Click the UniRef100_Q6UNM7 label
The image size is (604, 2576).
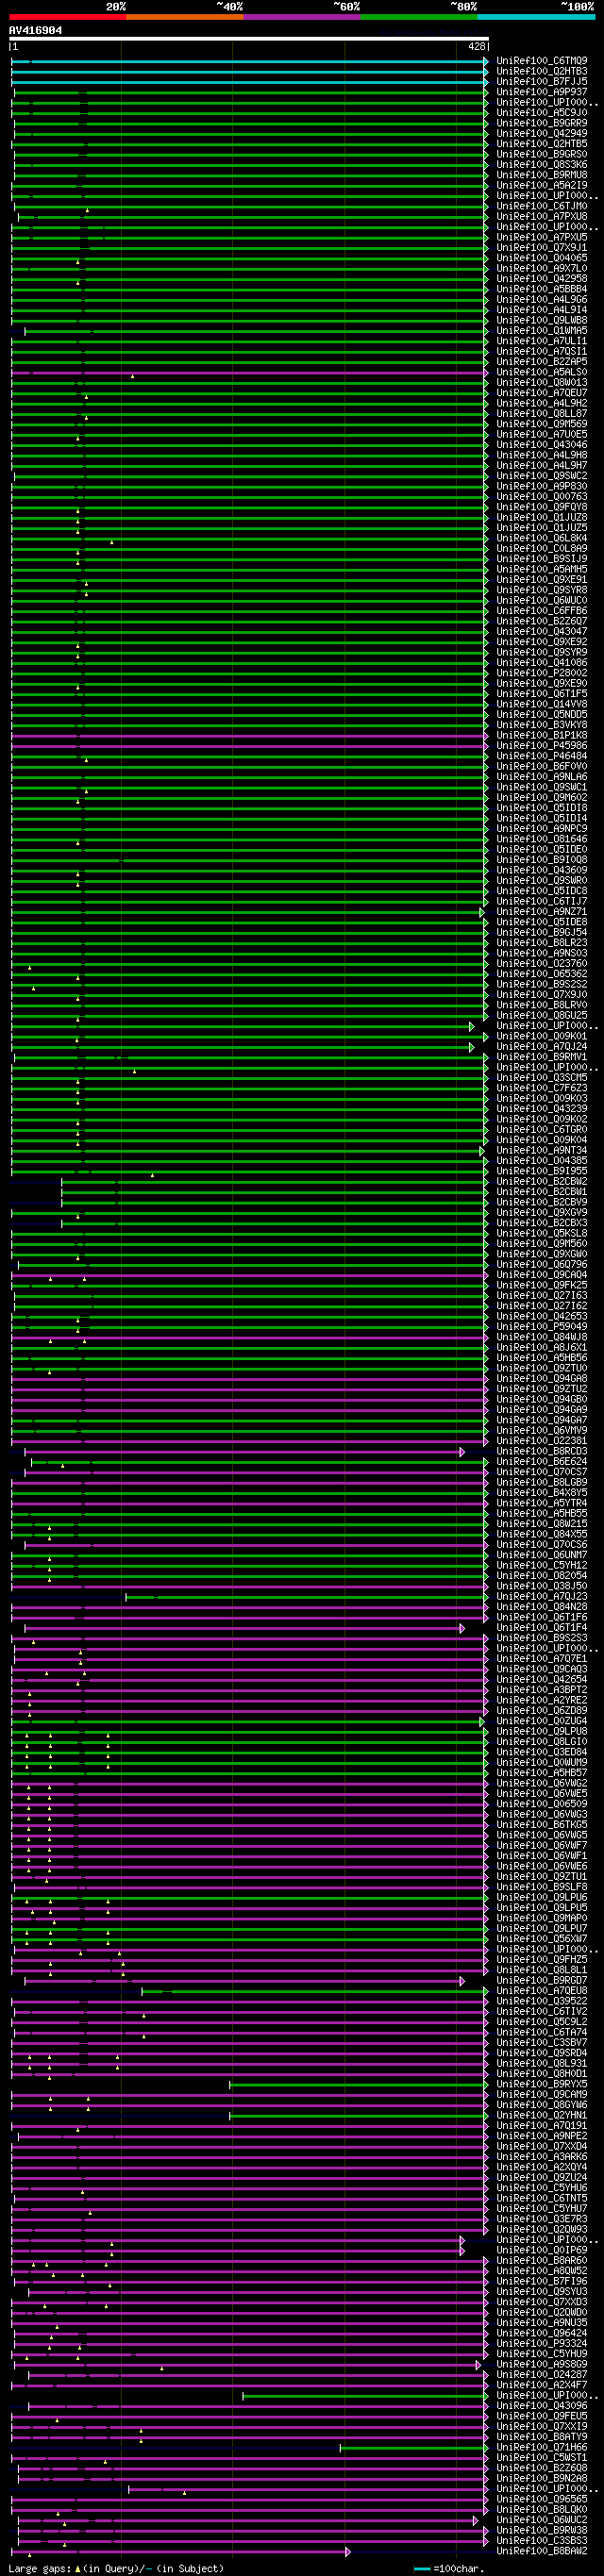[541, 1555]
